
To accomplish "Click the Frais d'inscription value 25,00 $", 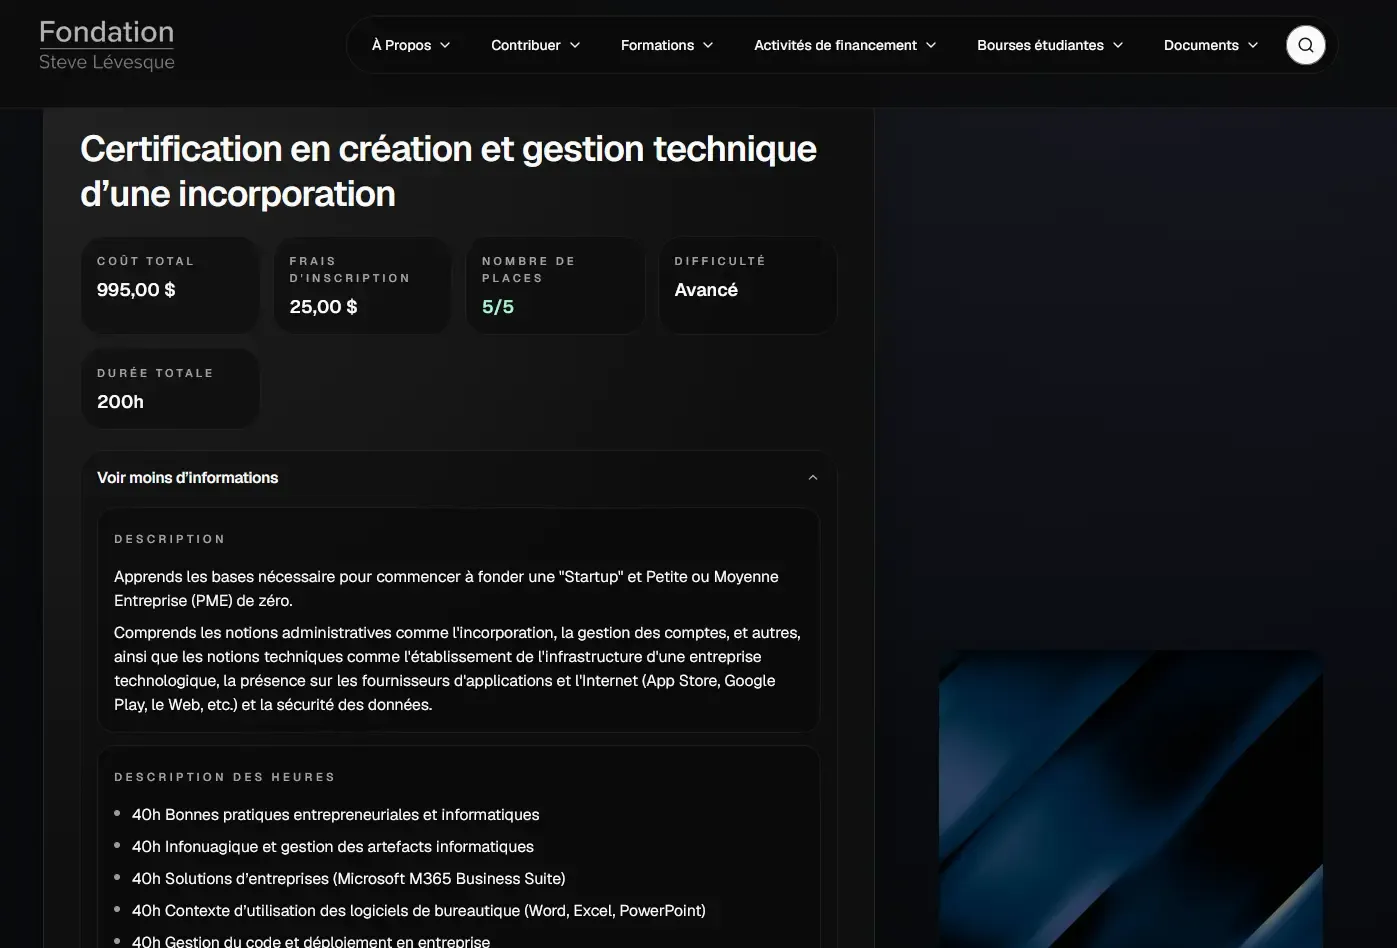I will tap(323, 307).
